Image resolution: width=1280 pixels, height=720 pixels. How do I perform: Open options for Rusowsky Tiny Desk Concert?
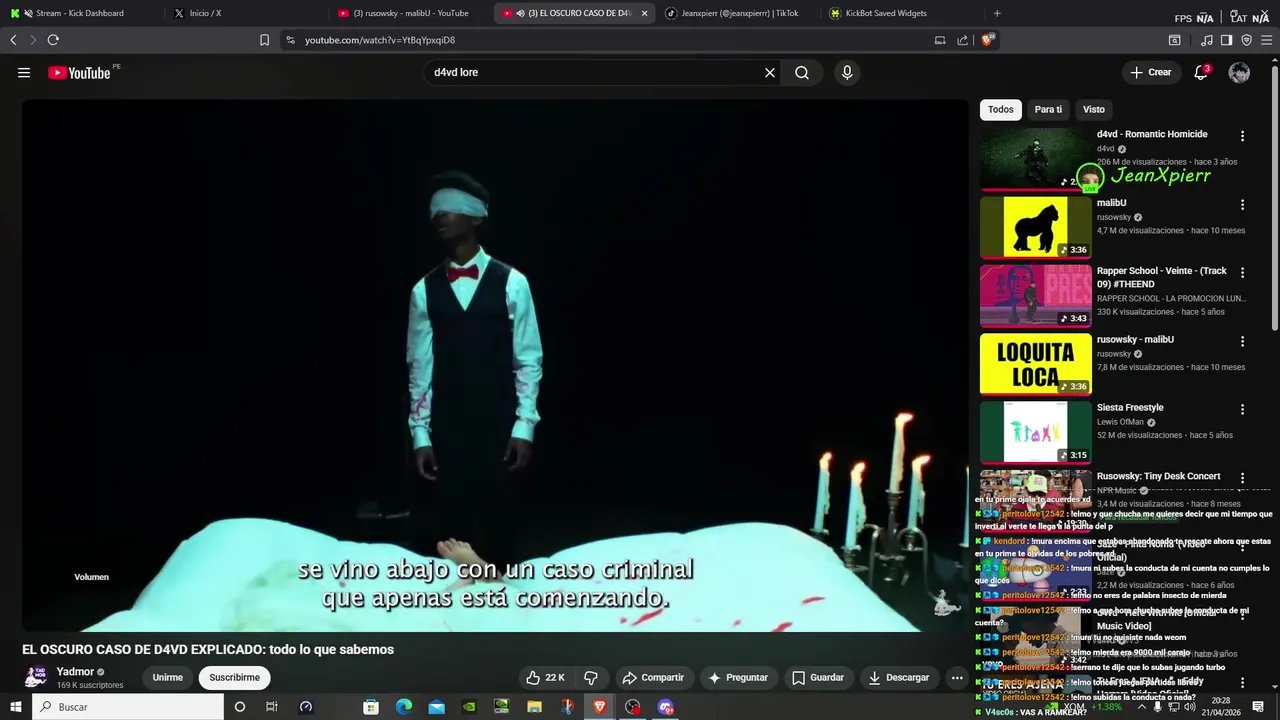point(1243,478)
